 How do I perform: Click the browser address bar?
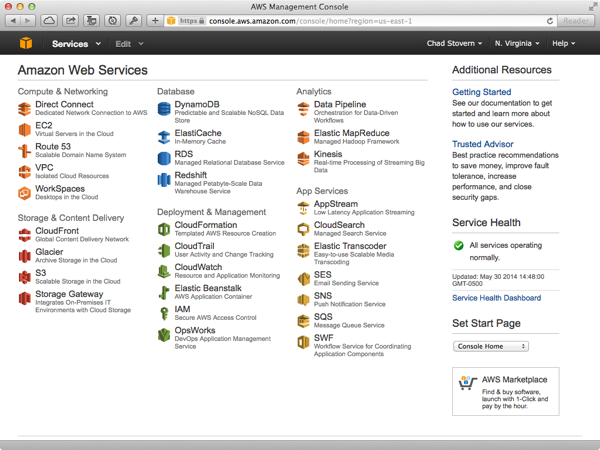tap(360, 21)
